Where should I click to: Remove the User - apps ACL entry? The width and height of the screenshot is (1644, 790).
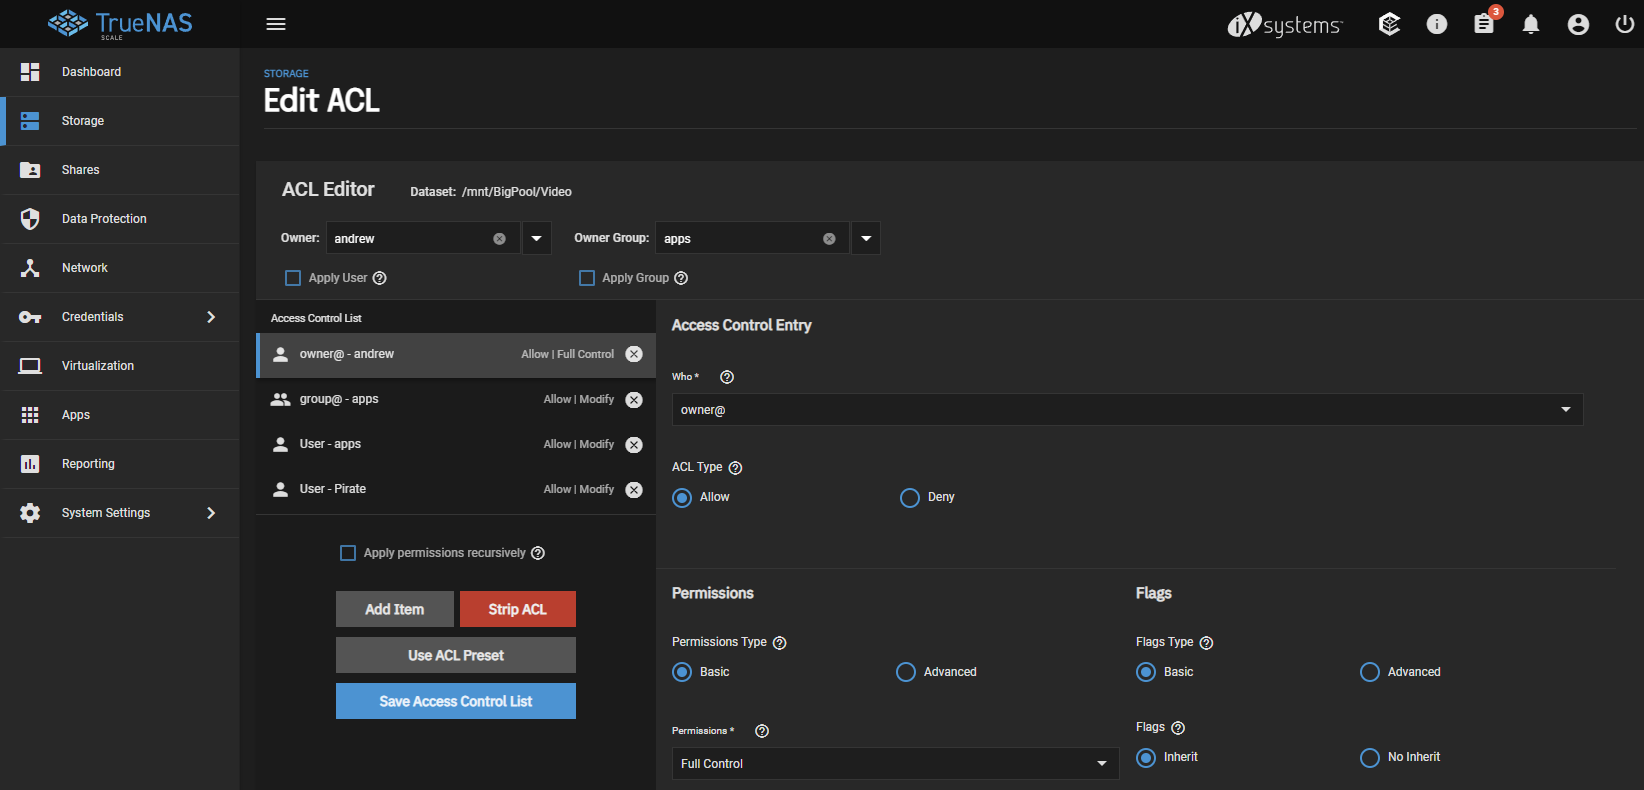[634, 445]
